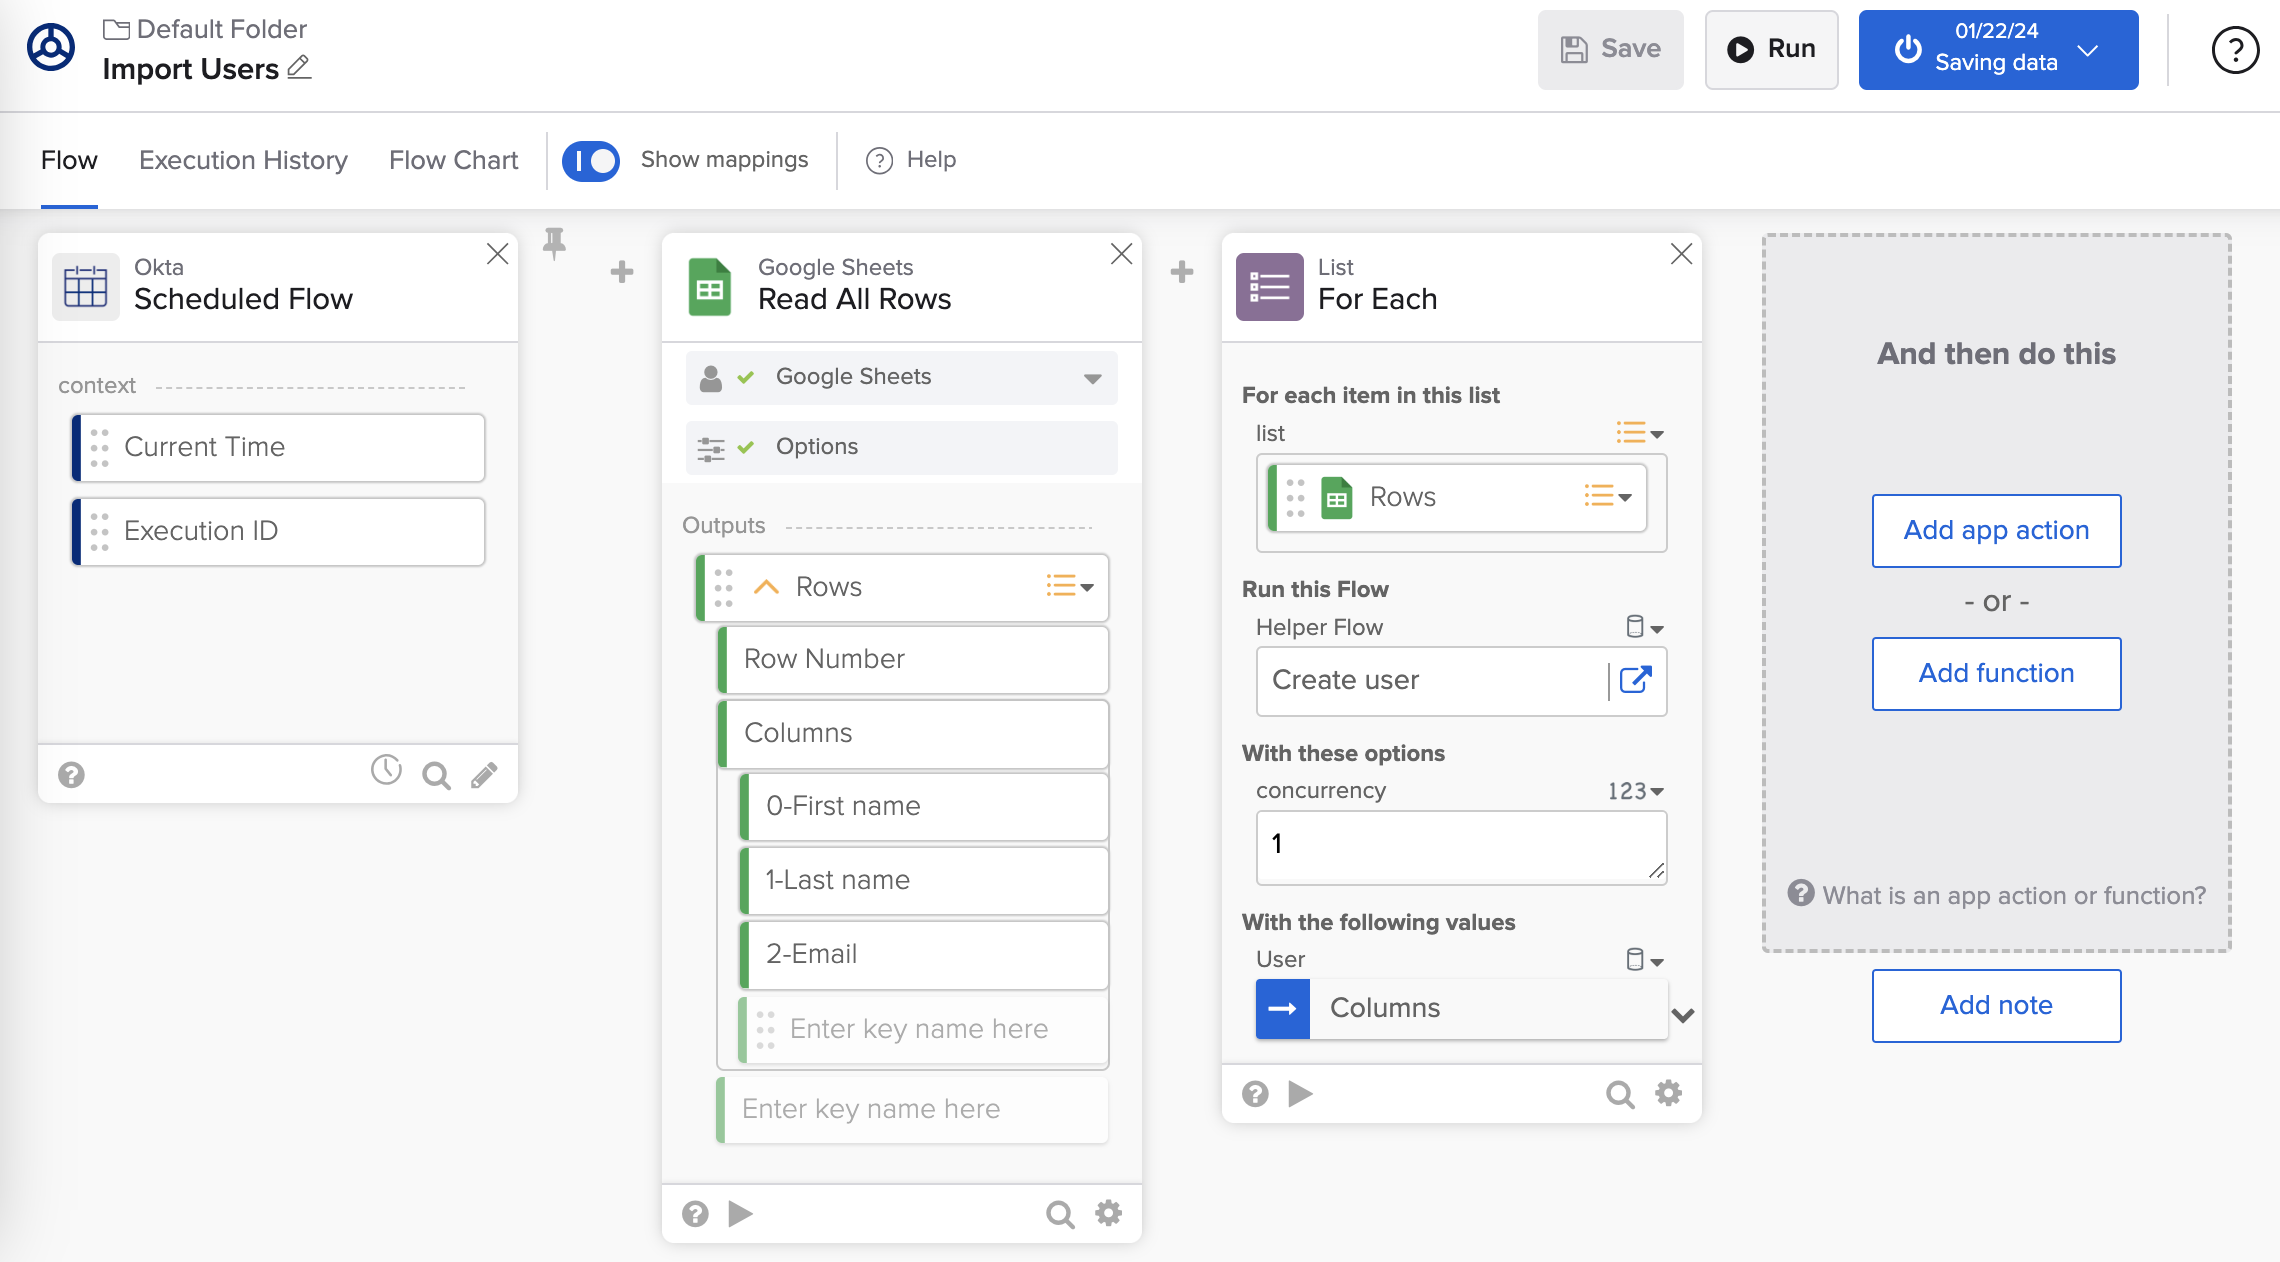Open the gear settings on the For Each card

[x=1668, y=1094]
